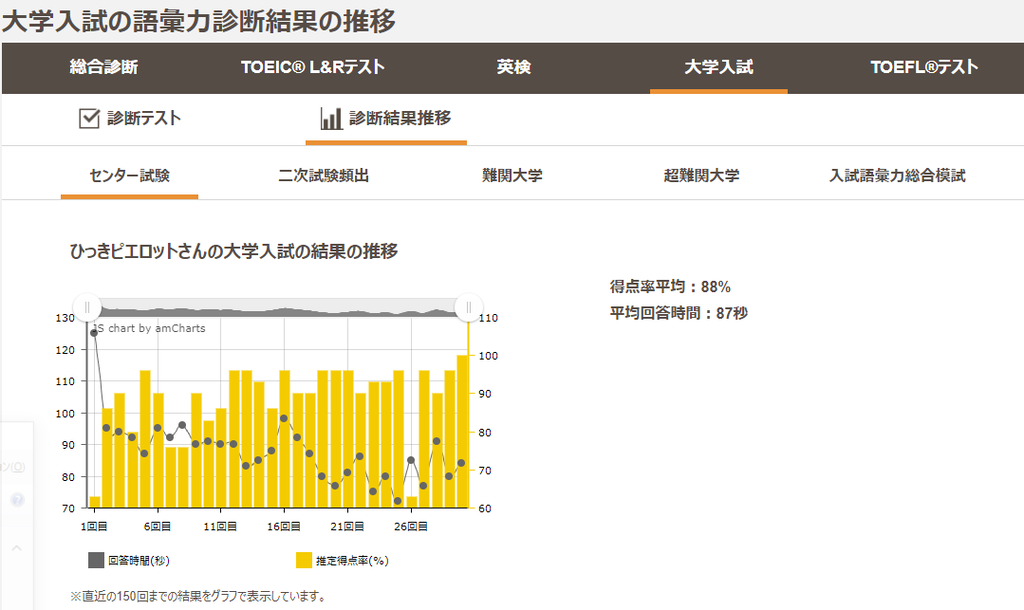Choose the 二次試験頻出 category
Screen dimensions: 1024x610
[x=323, y=176]
